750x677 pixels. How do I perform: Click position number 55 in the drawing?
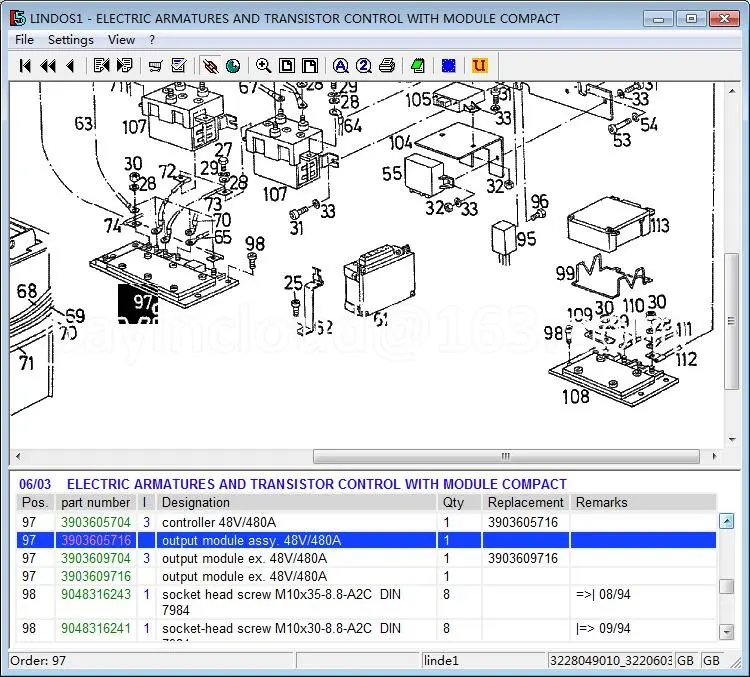point(392,173)
